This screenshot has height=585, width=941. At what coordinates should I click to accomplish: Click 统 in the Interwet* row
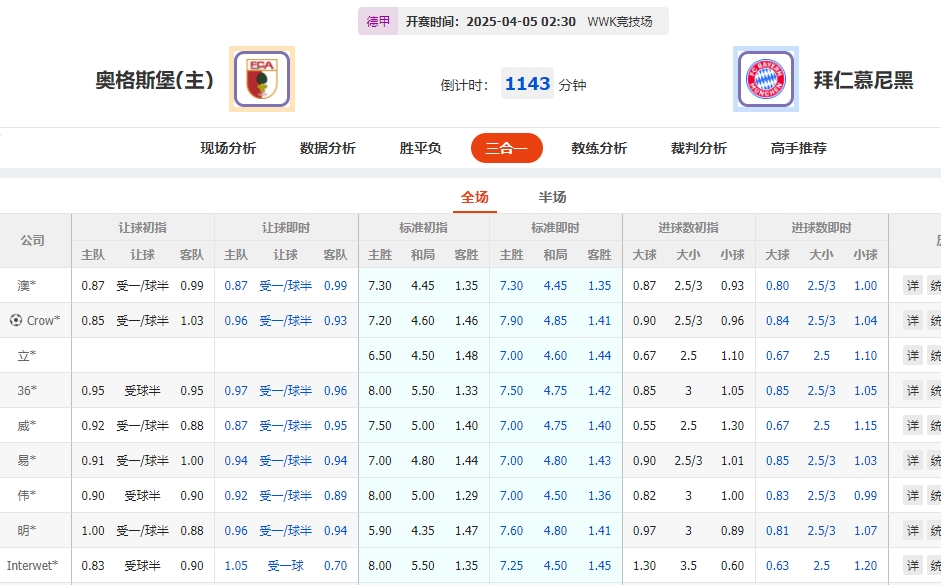click(x=937, y=565)
